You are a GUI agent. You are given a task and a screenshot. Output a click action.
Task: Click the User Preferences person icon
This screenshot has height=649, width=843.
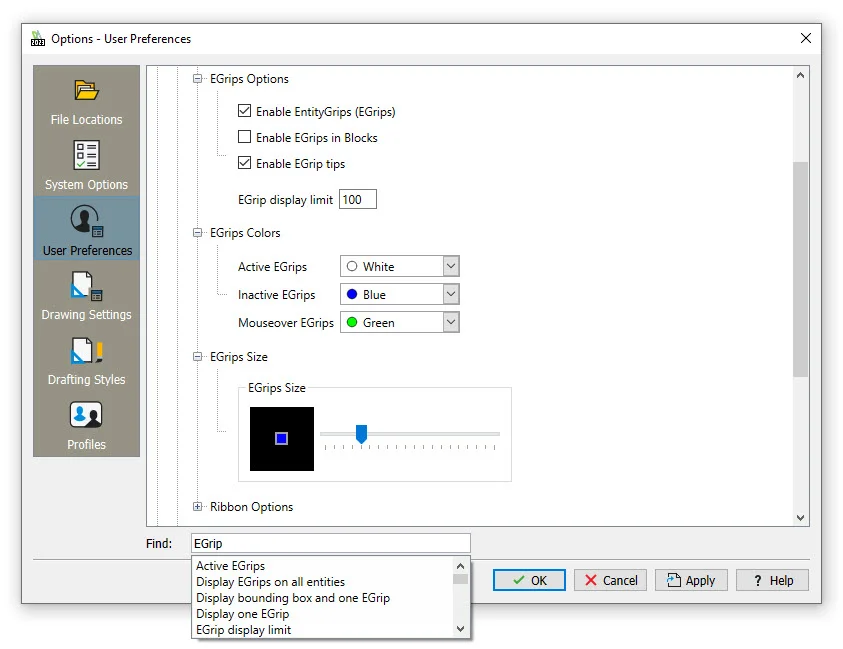86,221
